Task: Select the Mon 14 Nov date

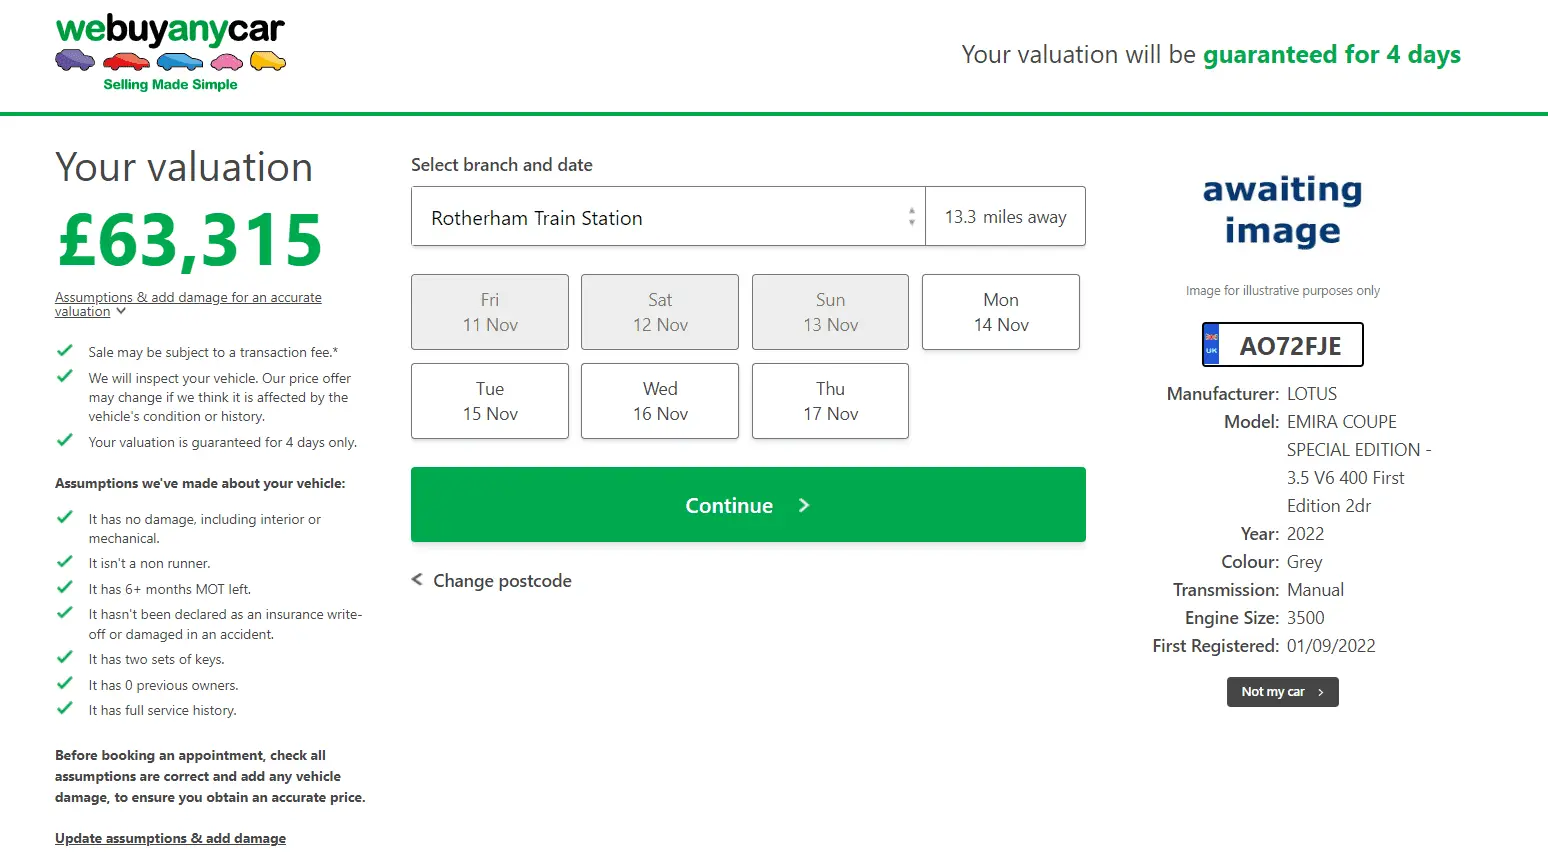Action: [1000, 312]
